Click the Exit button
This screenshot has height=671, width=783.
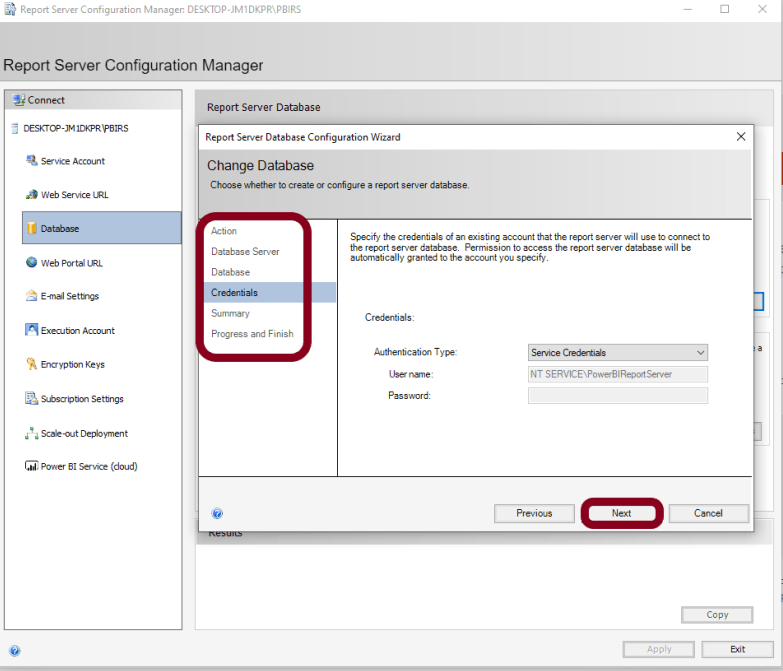(x=737, y=649)
